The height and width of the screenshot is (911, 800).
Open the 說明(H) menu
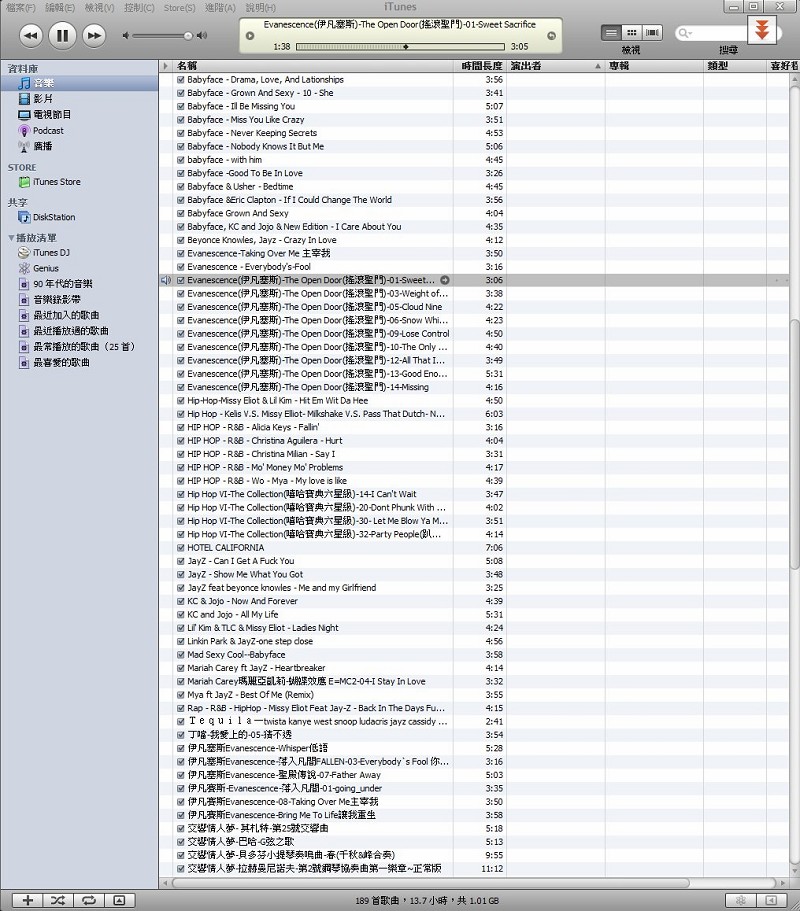261,8
